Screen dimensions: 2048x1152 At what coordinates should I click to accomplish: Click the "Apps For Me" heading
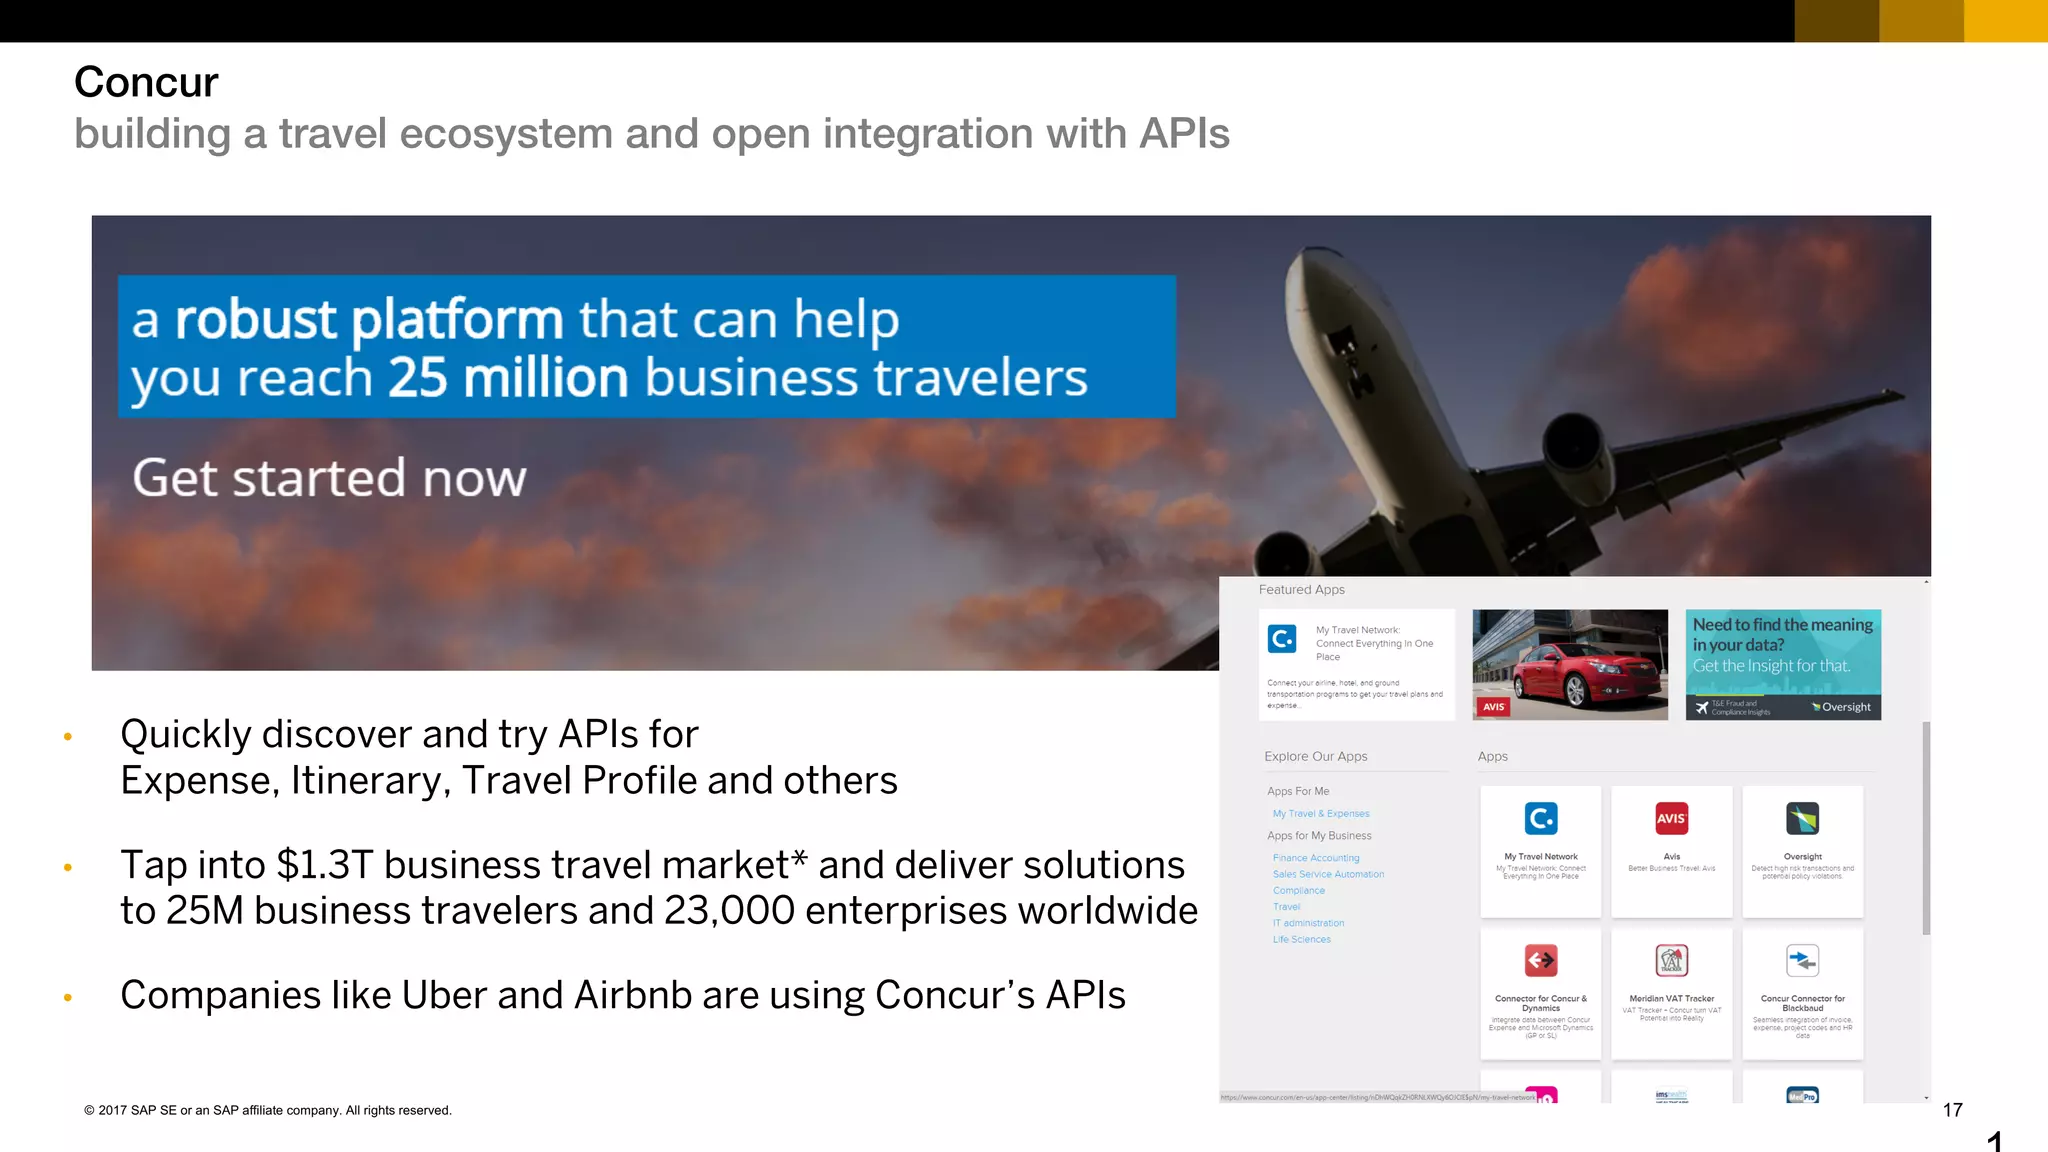point(1298,791)
